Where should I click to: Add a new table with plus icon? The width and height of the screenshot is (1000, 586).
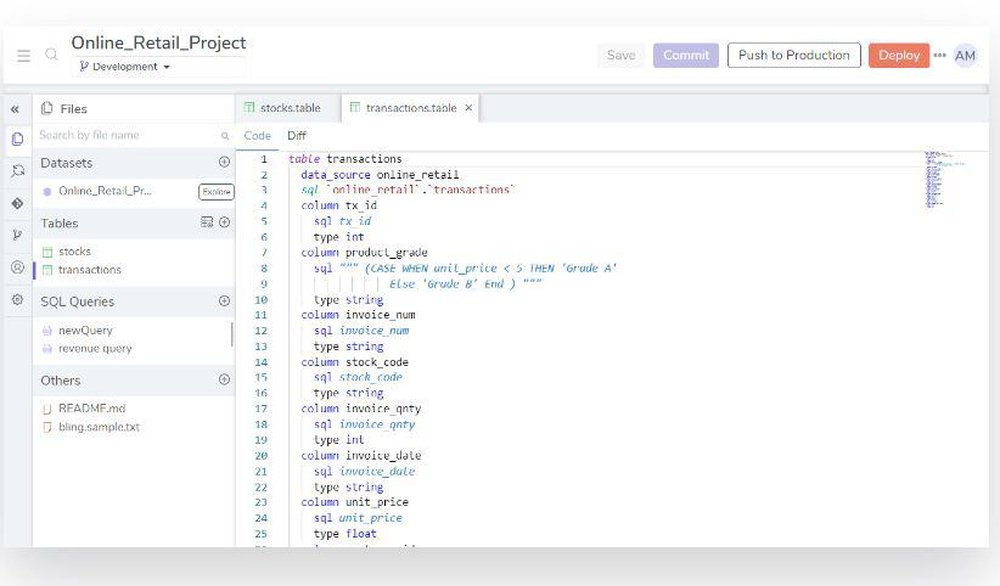coord(224,222)
